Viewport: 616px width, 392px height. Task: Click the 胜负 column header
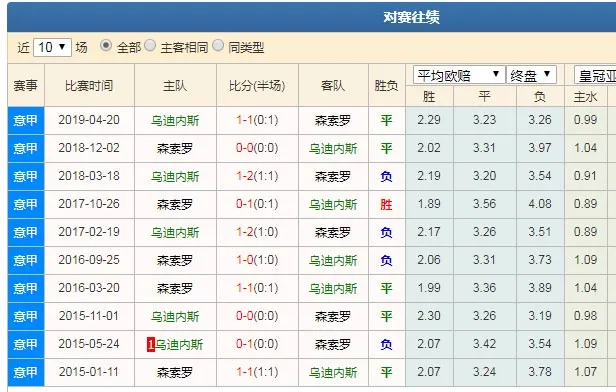386,86
